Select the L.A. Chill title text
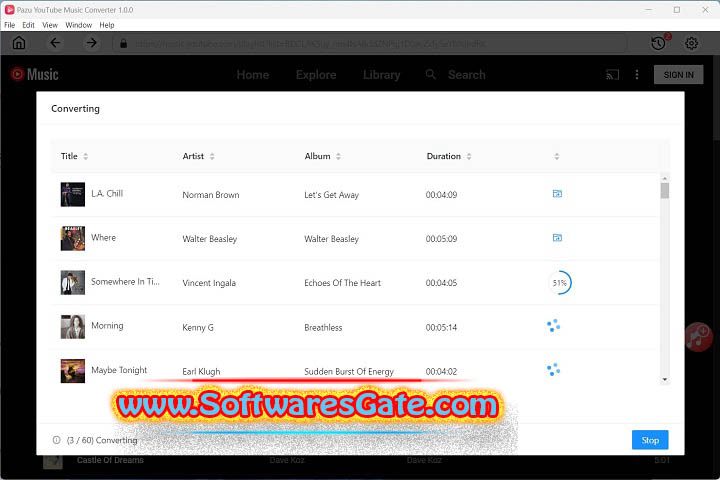This screenshot has width=720, height=480. [107, 193]
